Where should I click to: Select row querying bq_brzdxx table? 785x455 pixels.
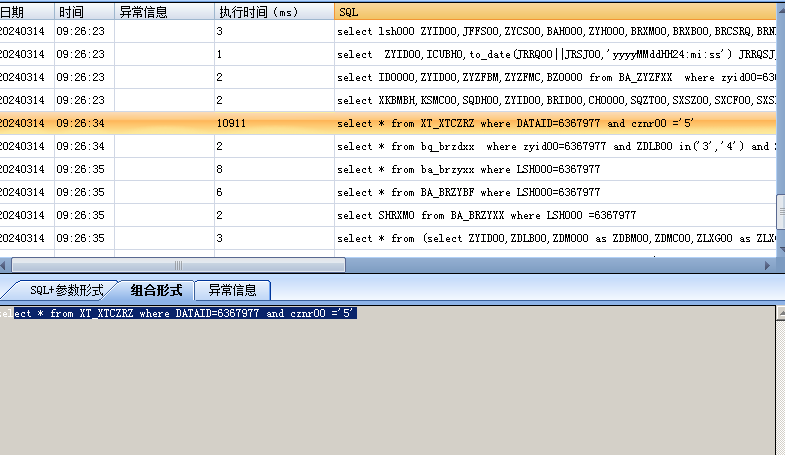(x=388, y=146)
